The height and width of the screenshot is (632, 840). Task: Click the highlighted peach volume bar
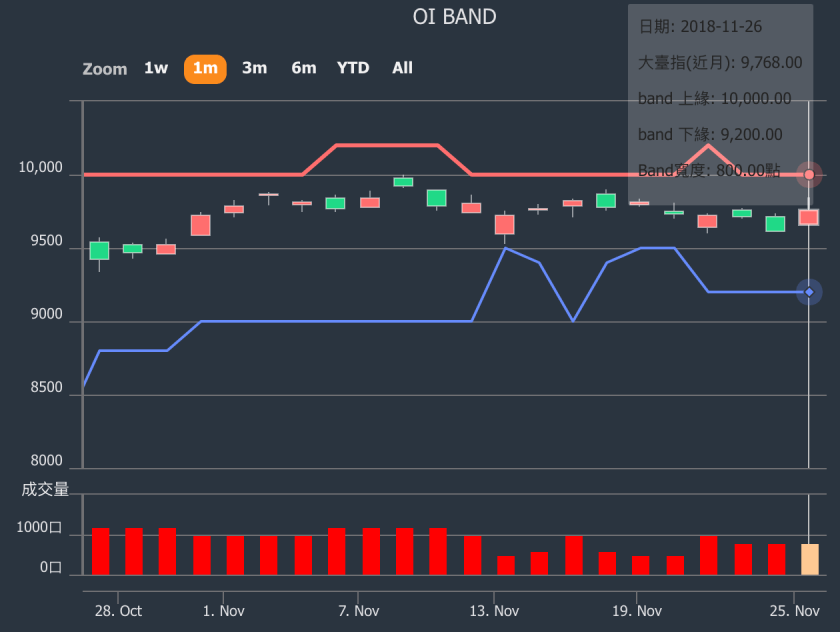click(809, 559)
